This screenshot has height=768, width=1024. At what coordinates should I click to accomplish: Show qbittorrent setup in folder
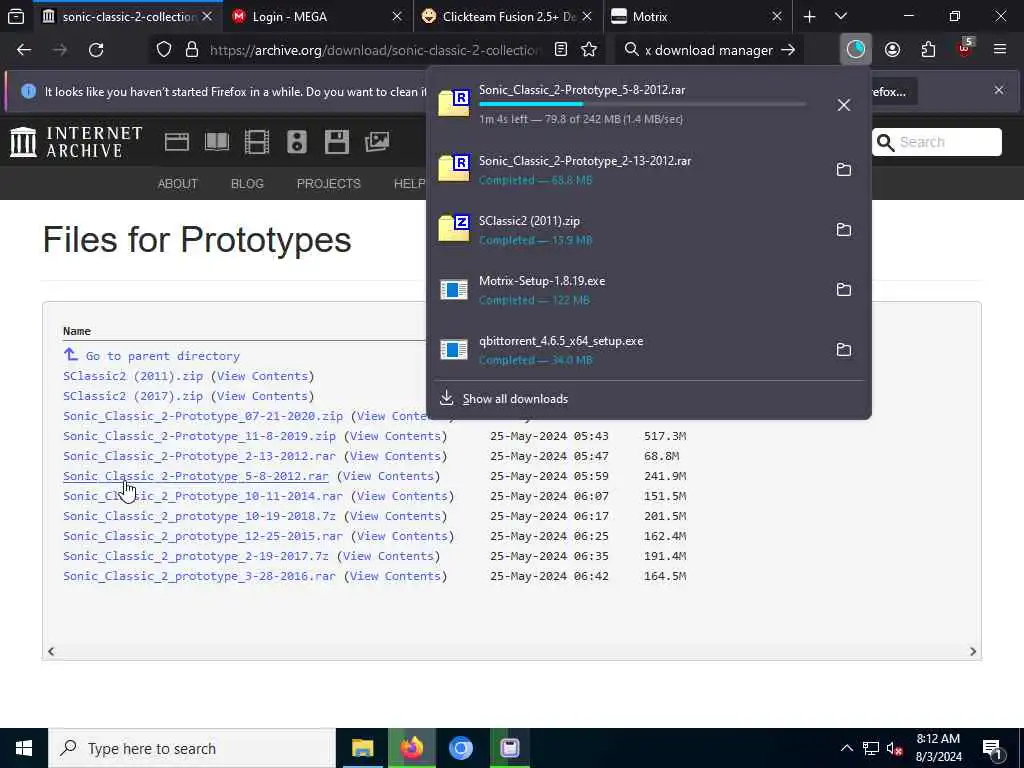click(843, 349)
